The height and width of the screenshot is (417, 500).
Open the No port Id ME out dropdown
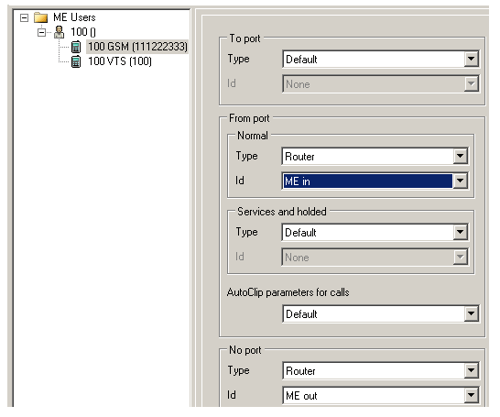tap(471, 395)
